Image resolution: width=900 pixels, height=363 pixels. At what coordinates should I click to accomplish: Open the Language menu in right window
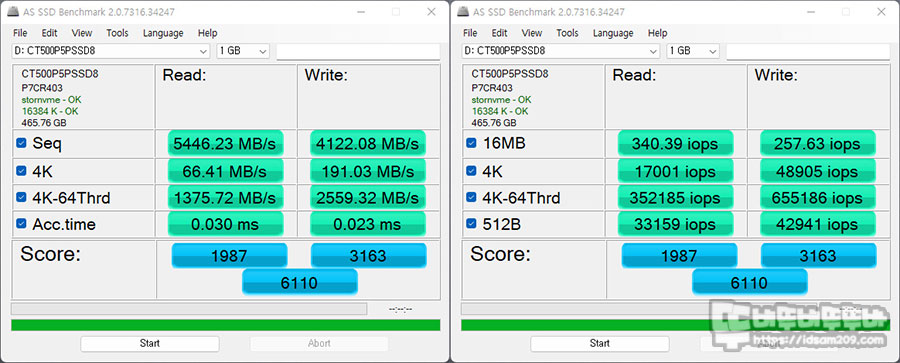point(613,33)
